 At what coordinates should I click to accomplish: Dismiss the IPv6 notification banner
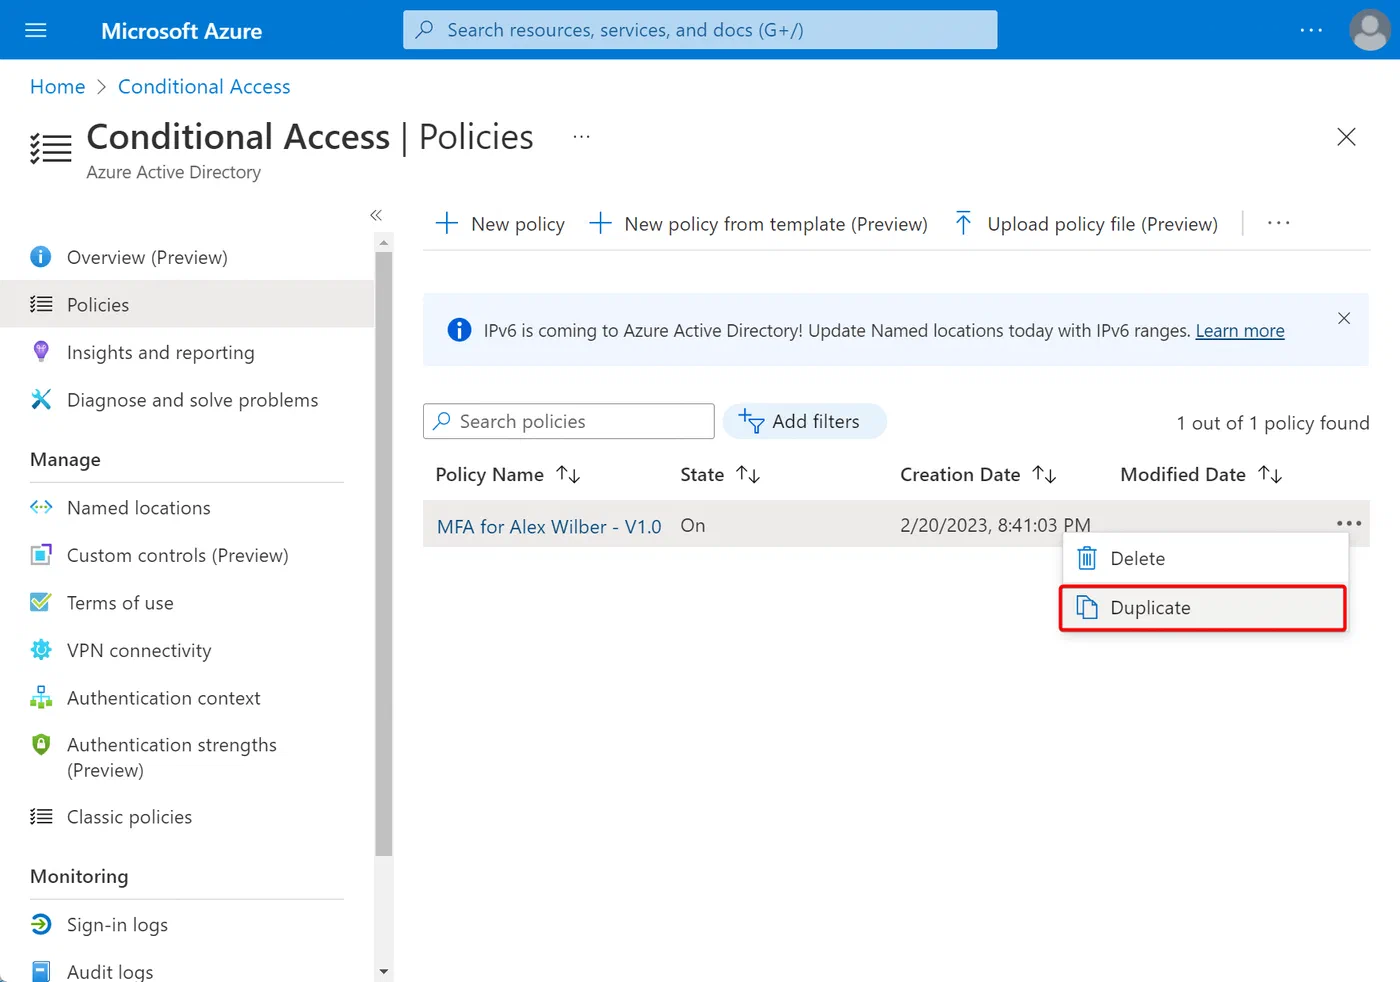(x=1344, y=318)
